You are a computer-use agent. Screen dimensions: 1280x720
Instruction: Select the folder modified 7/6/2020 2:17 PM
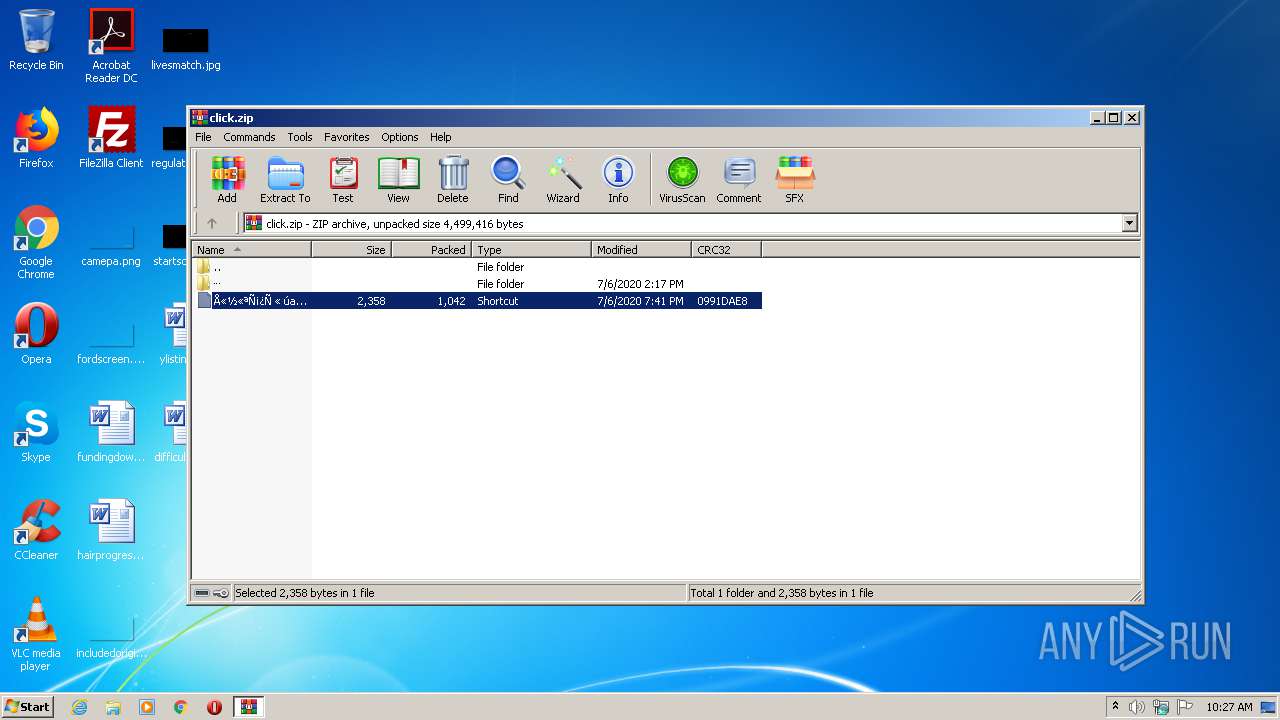(477, 284)
